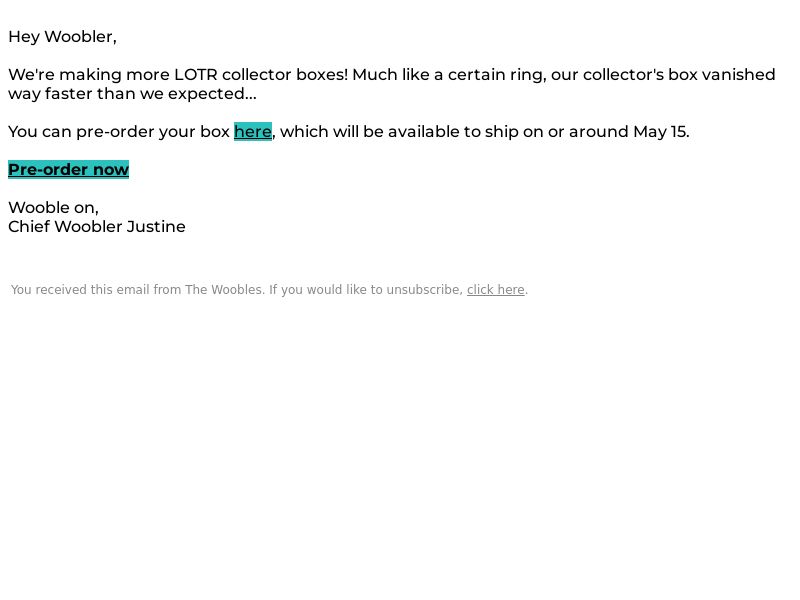Click the words "collector boxes!" in first sentence
Image resolution: width=800 pixels, height=600 pixels.
[285, 74]
